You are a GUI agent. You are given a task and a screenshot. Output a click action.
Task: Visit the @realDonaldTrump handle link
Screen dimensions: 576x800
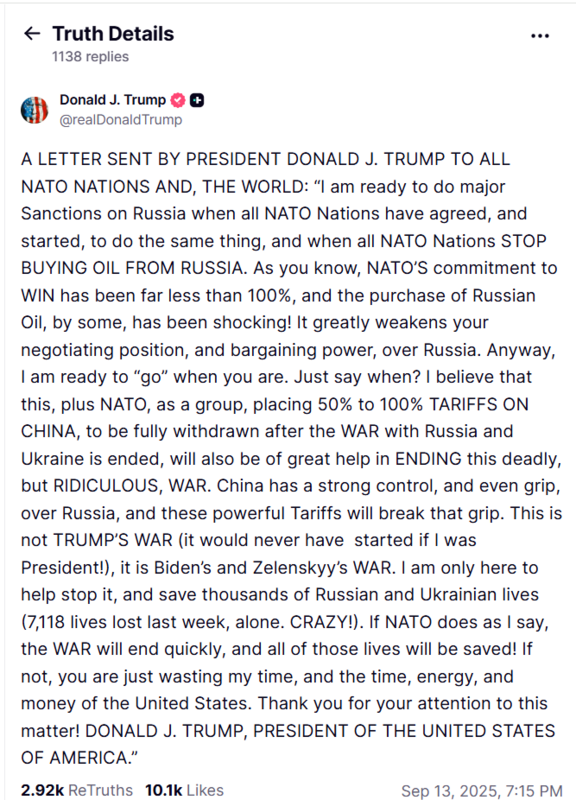click(x=121, y=120)
